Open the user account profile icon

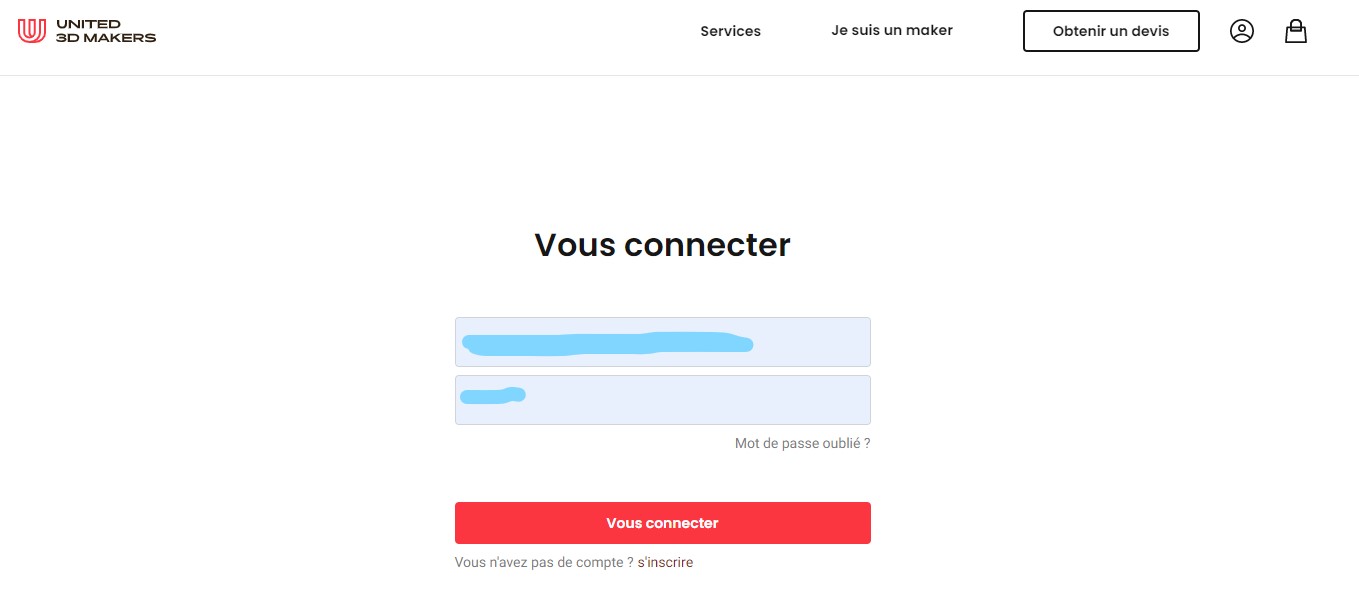pos(1241,31)
